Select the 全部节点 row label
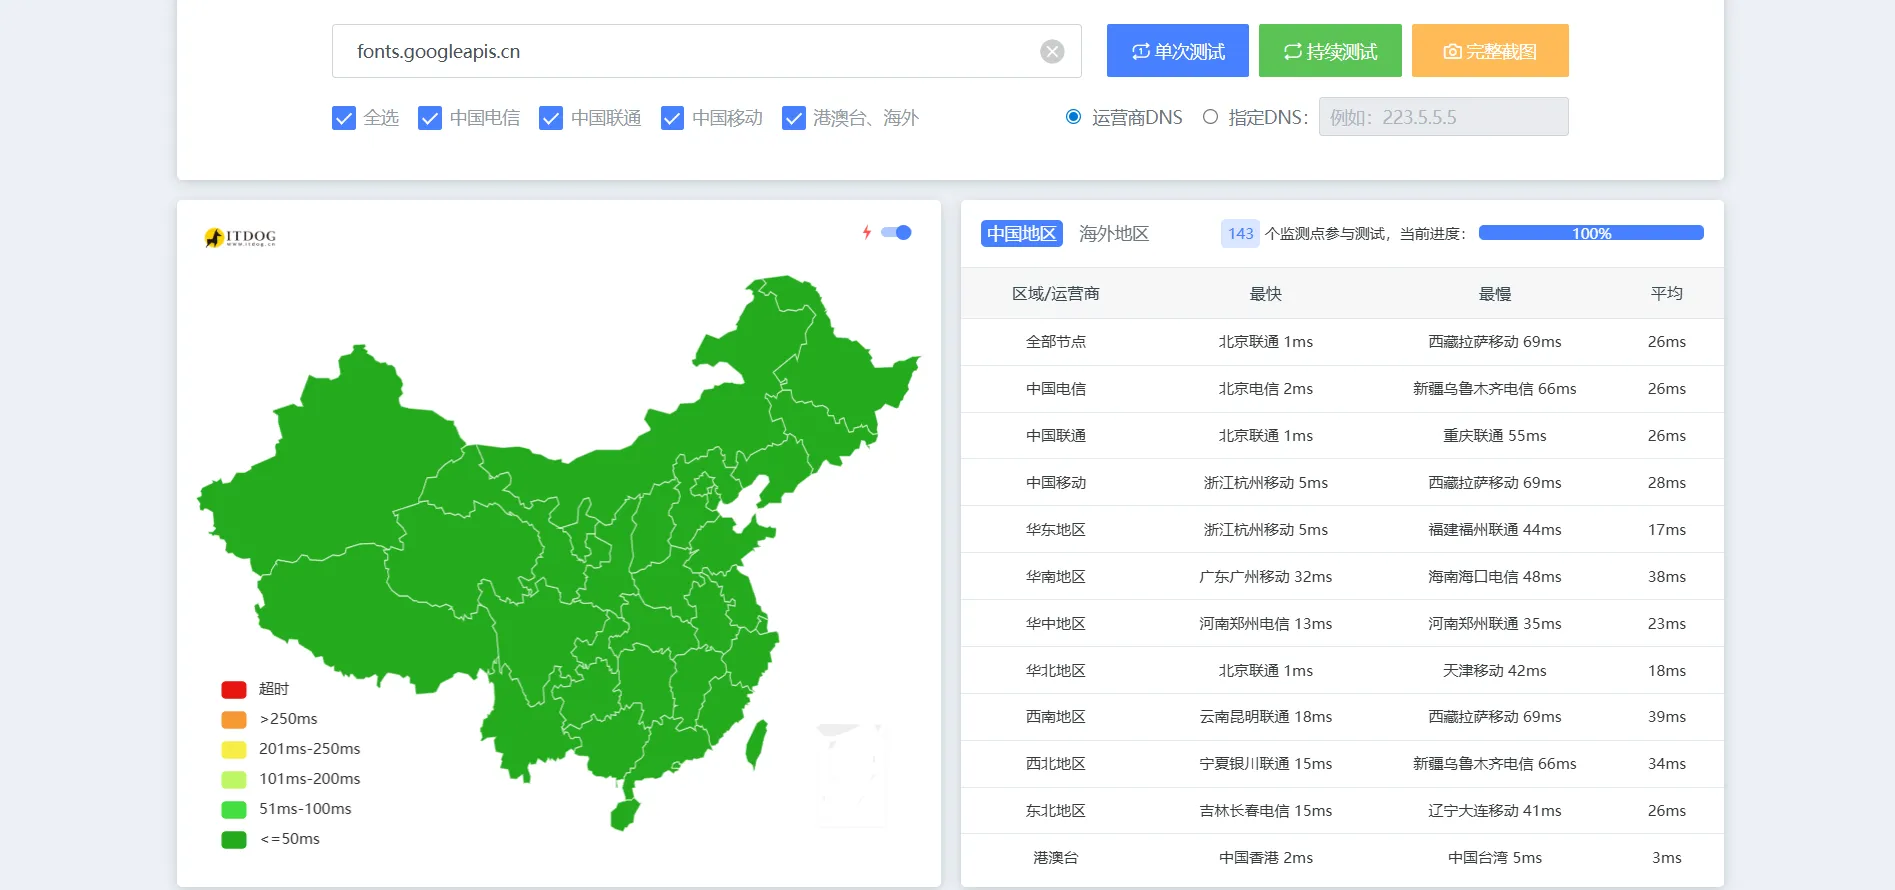 1056,342
